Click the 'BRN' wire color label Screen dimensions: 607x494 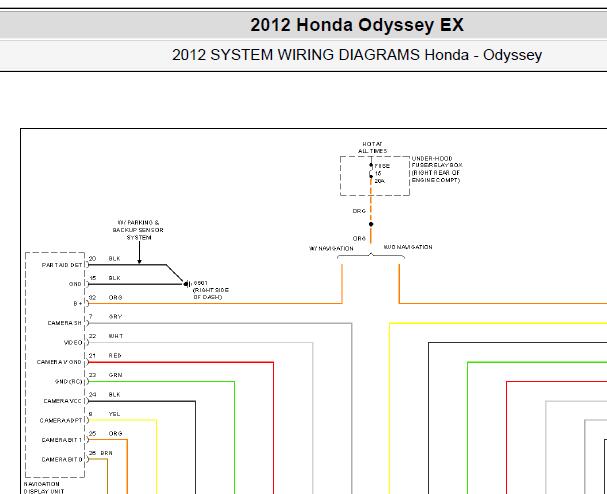click(106, 453)
